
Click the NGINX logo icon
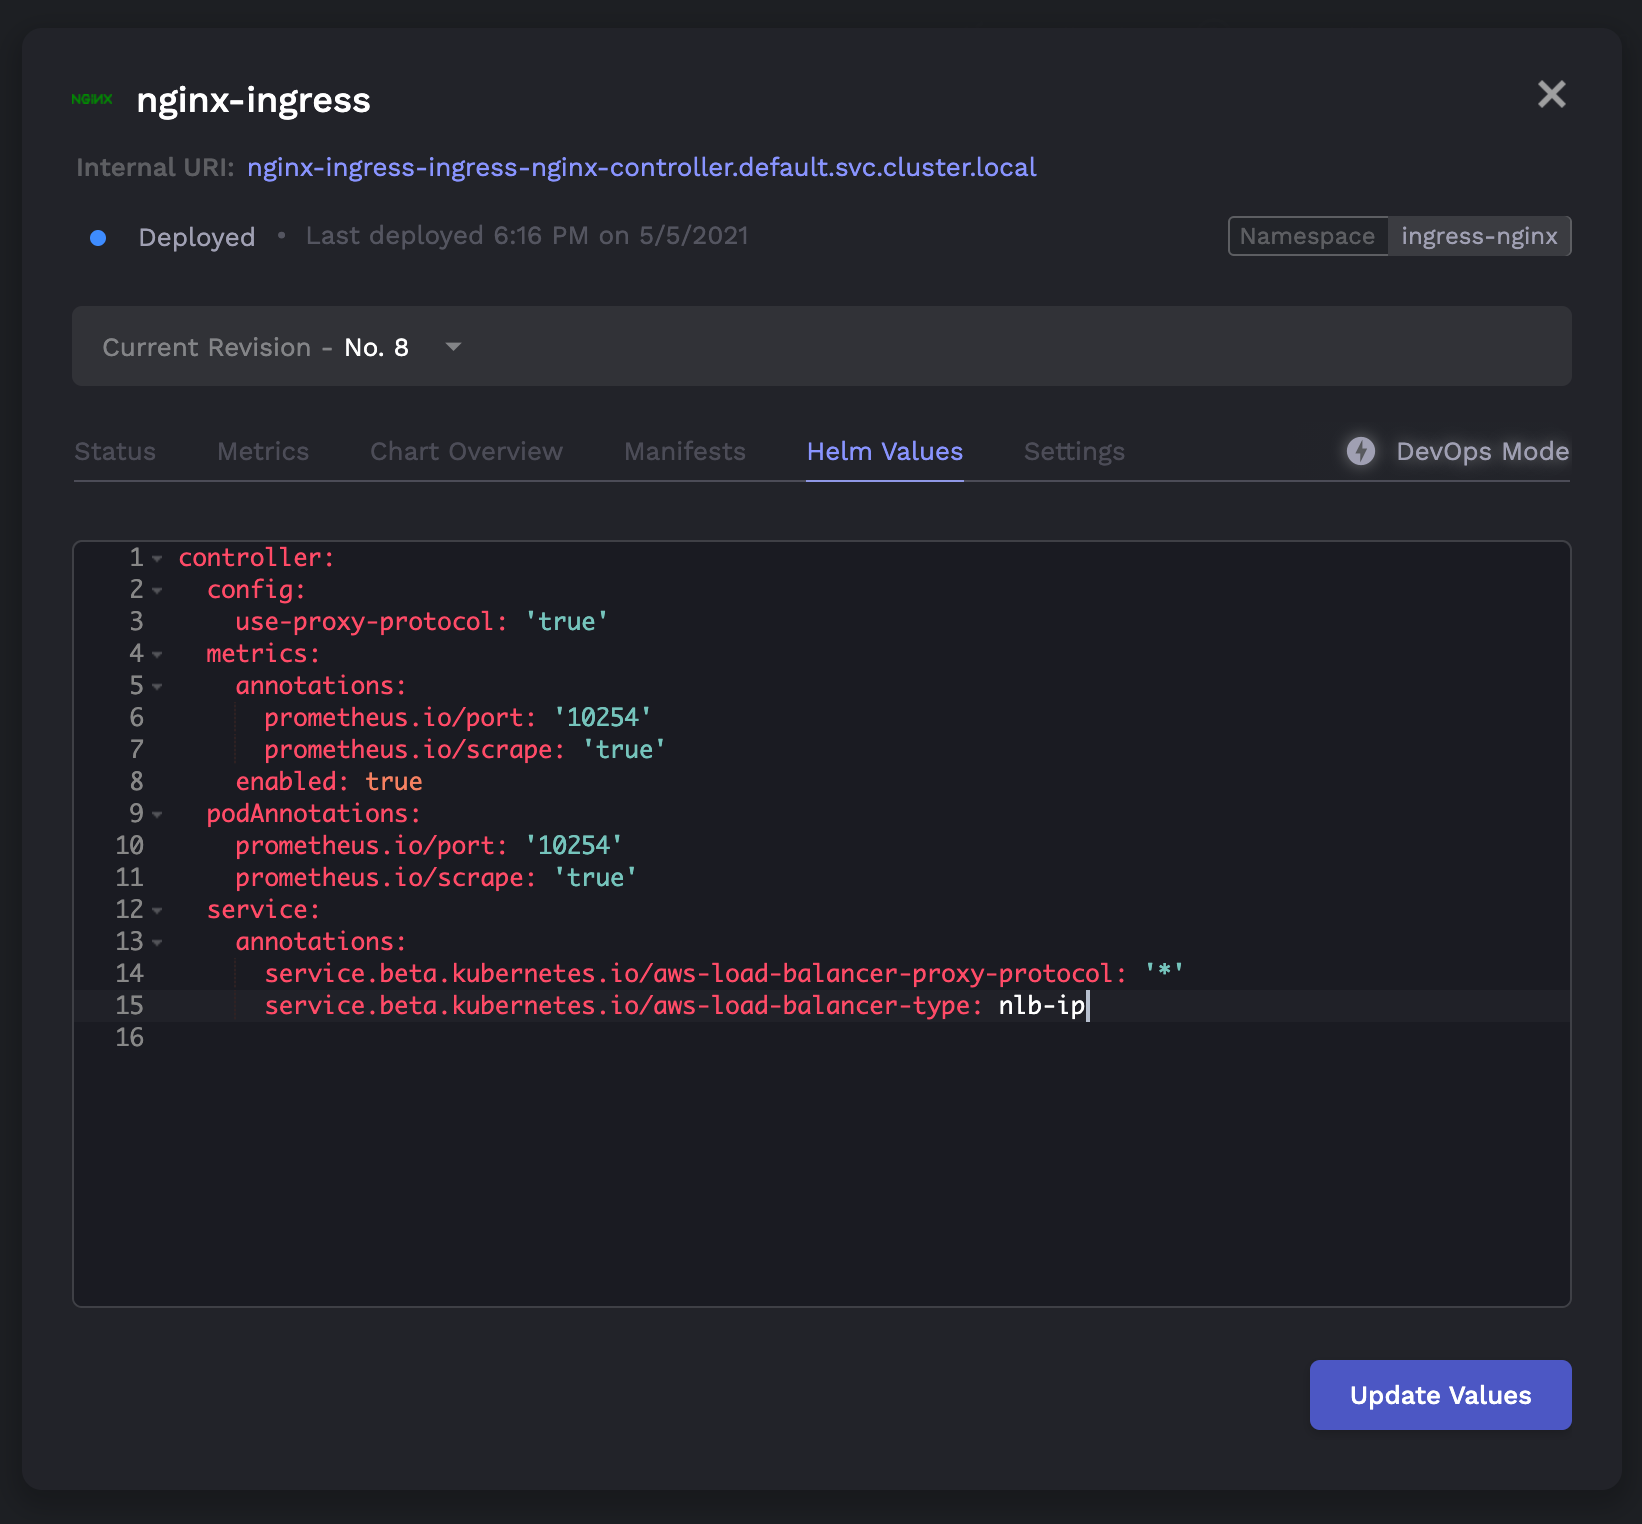pyautogui.click(x=92, y=99)
